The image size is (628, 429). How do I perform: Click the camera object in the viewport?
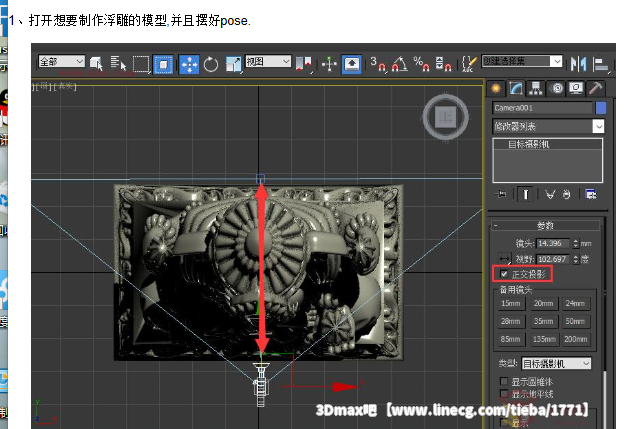click(261, 384)
